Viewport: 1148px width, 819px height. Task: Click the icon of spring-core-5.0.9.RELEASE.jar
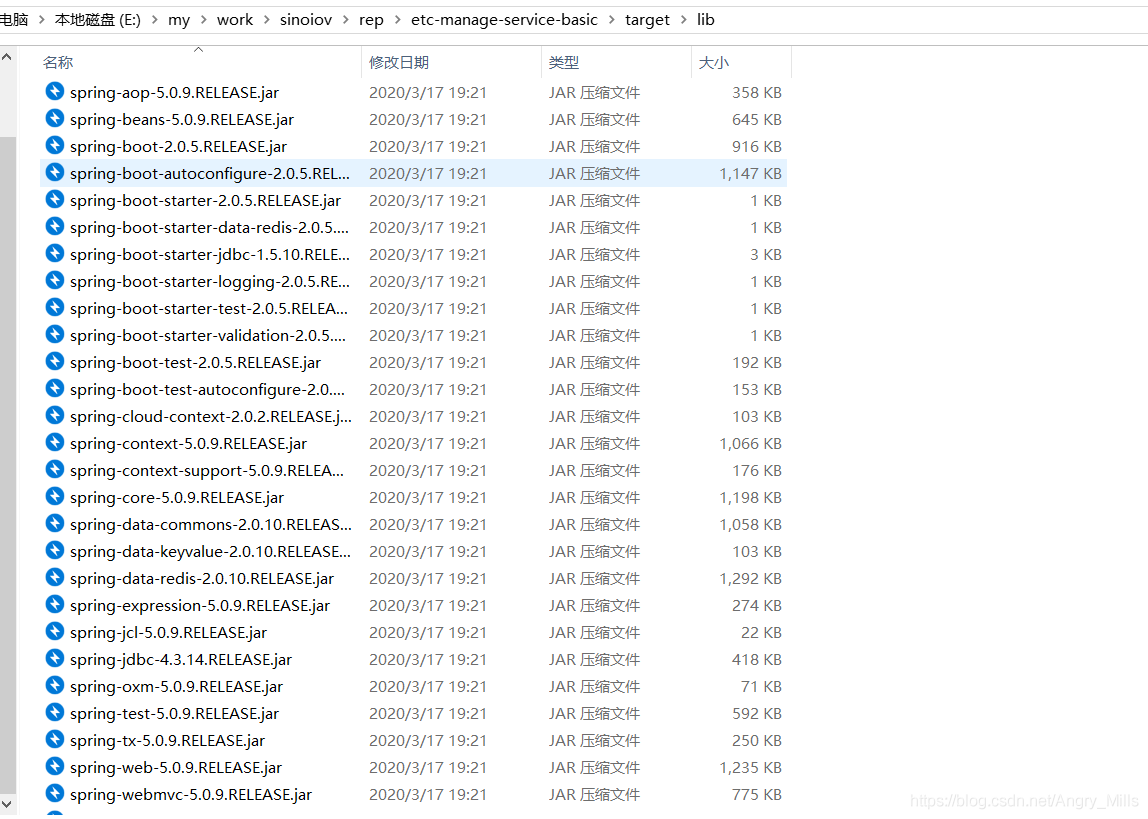tap(55, 496)
